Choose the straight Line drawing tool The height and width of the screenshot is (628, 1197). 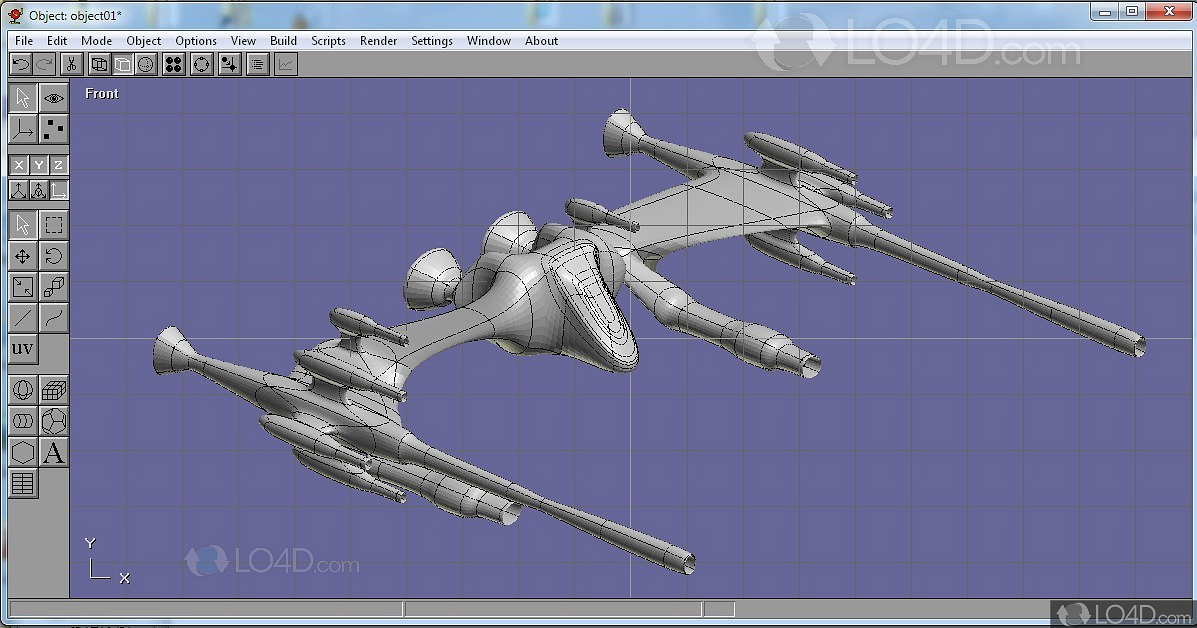tap(23, 318)
